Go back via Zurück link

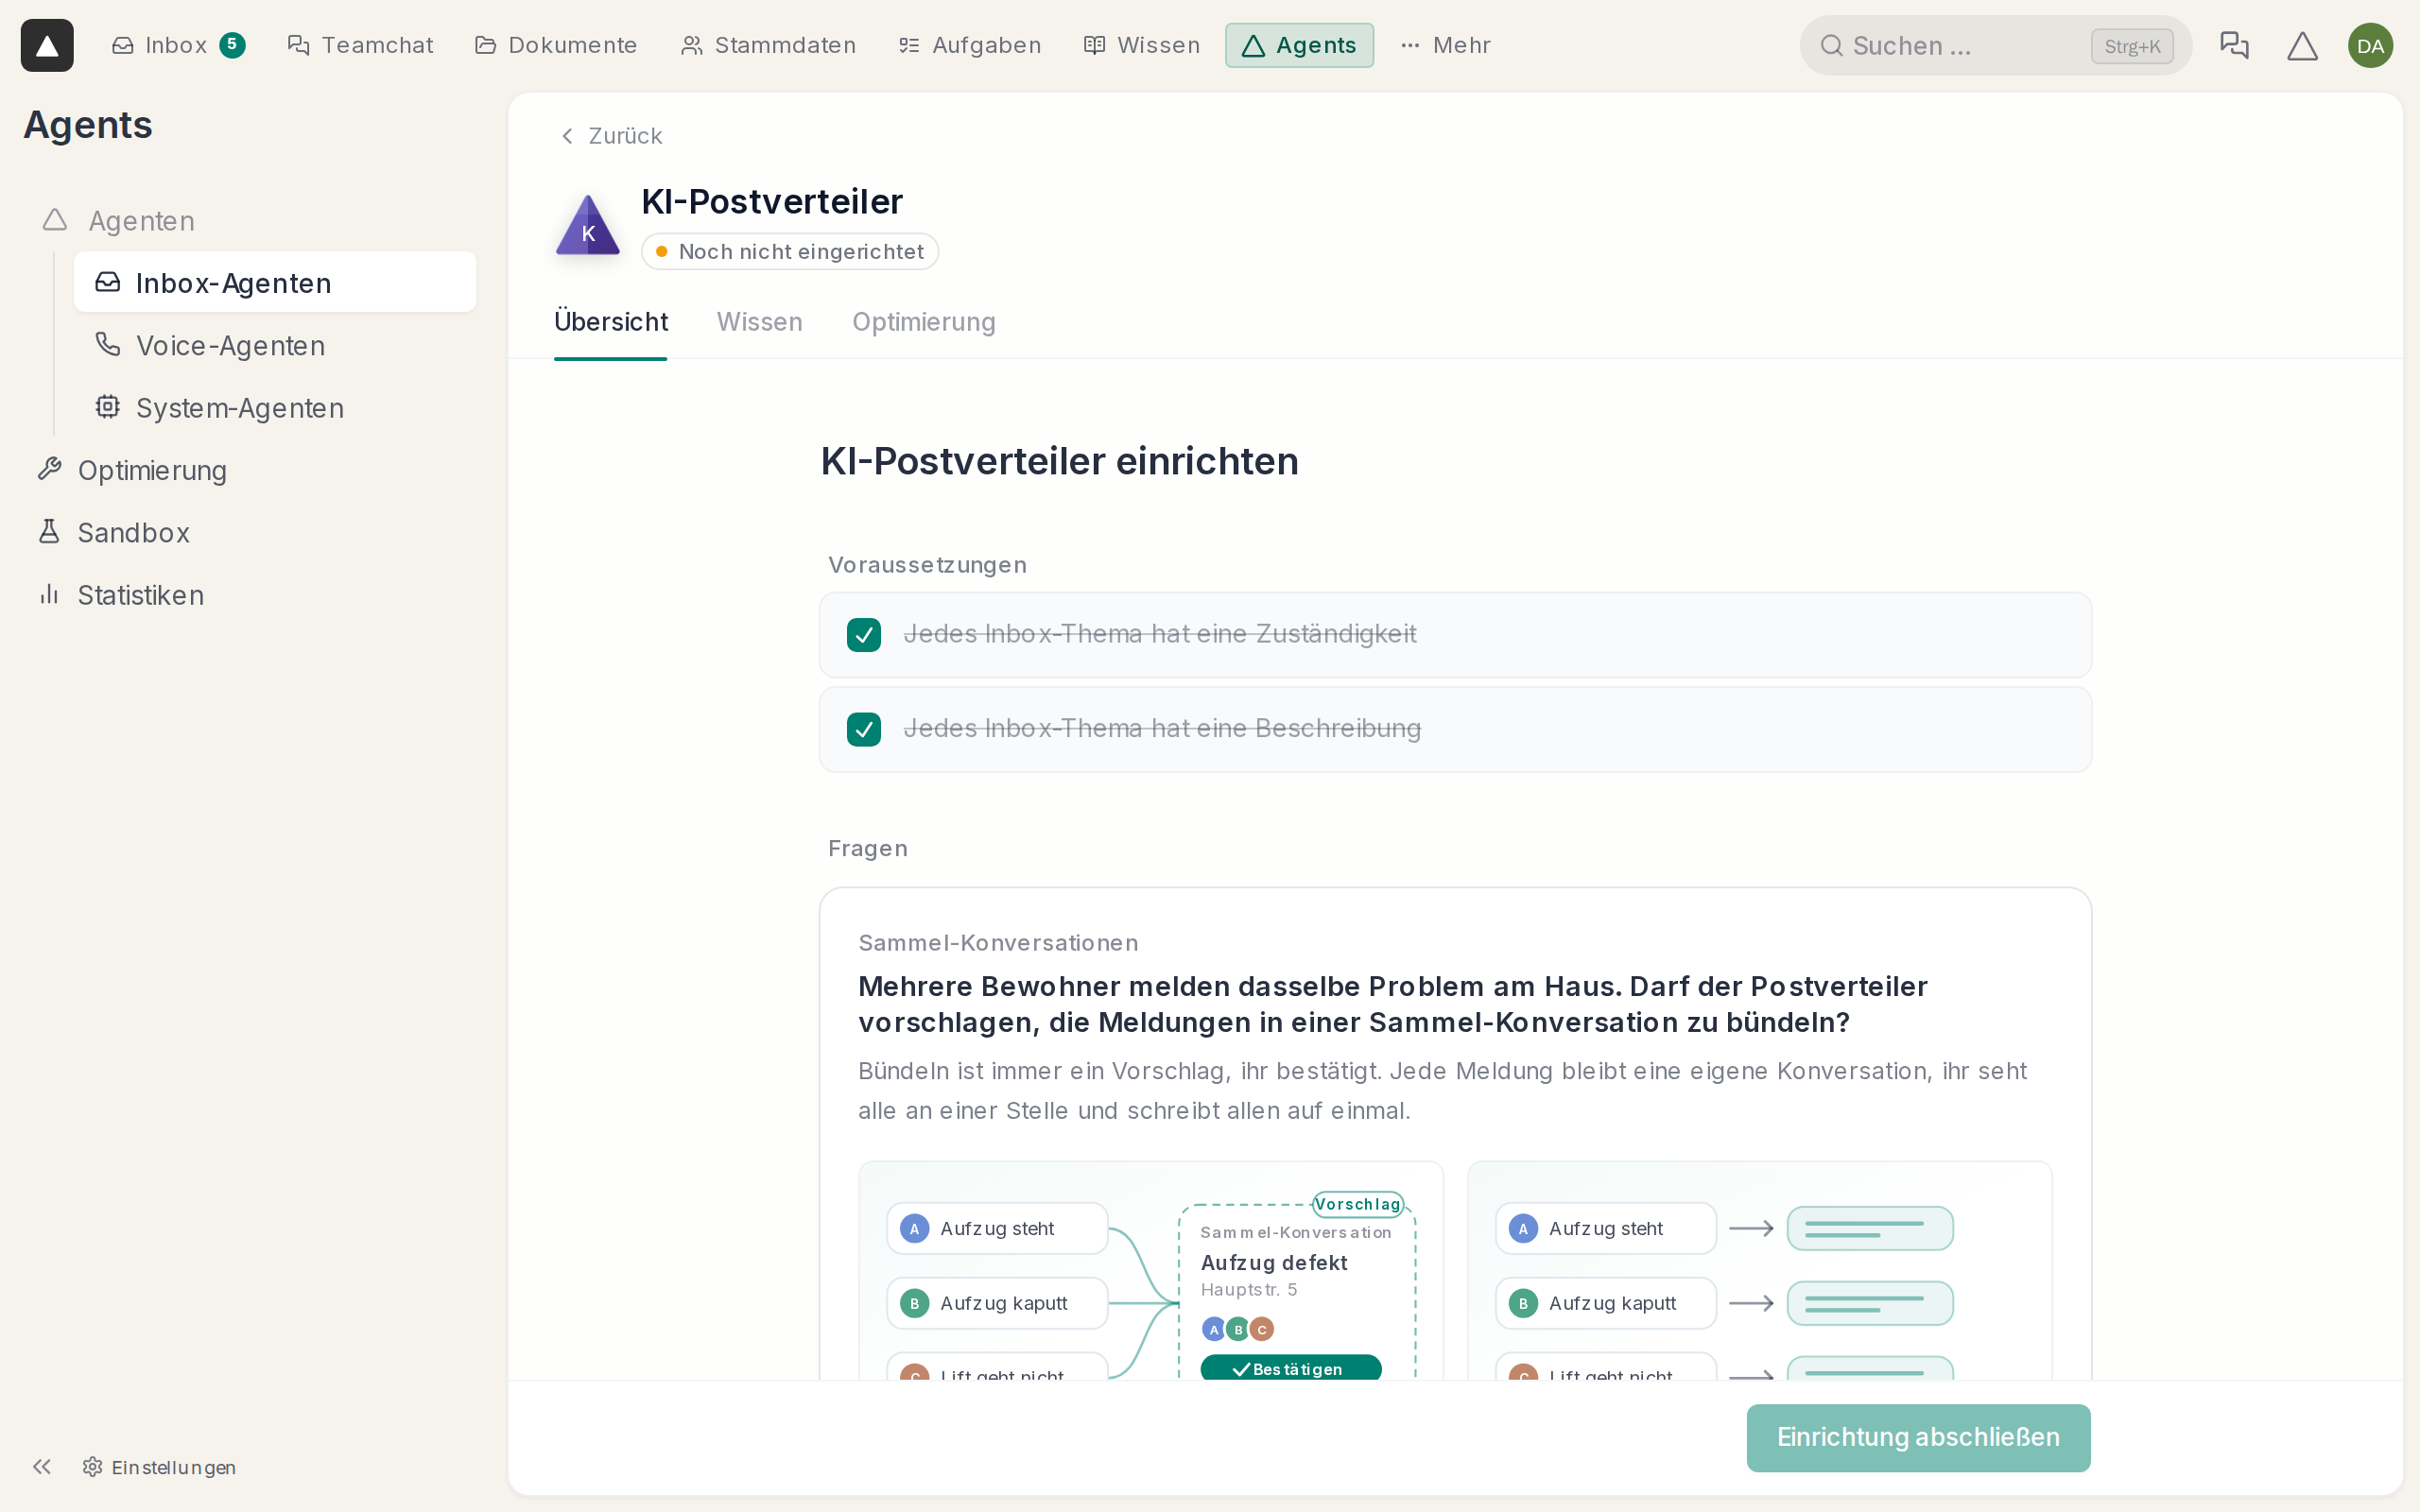[611, 135]
